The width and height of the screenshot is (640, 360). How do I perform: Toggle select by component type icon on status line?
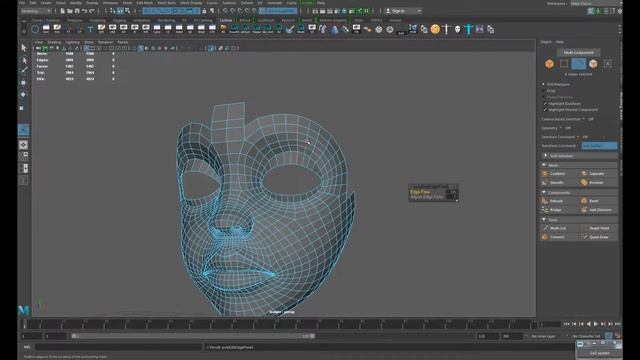click(128, 11)
